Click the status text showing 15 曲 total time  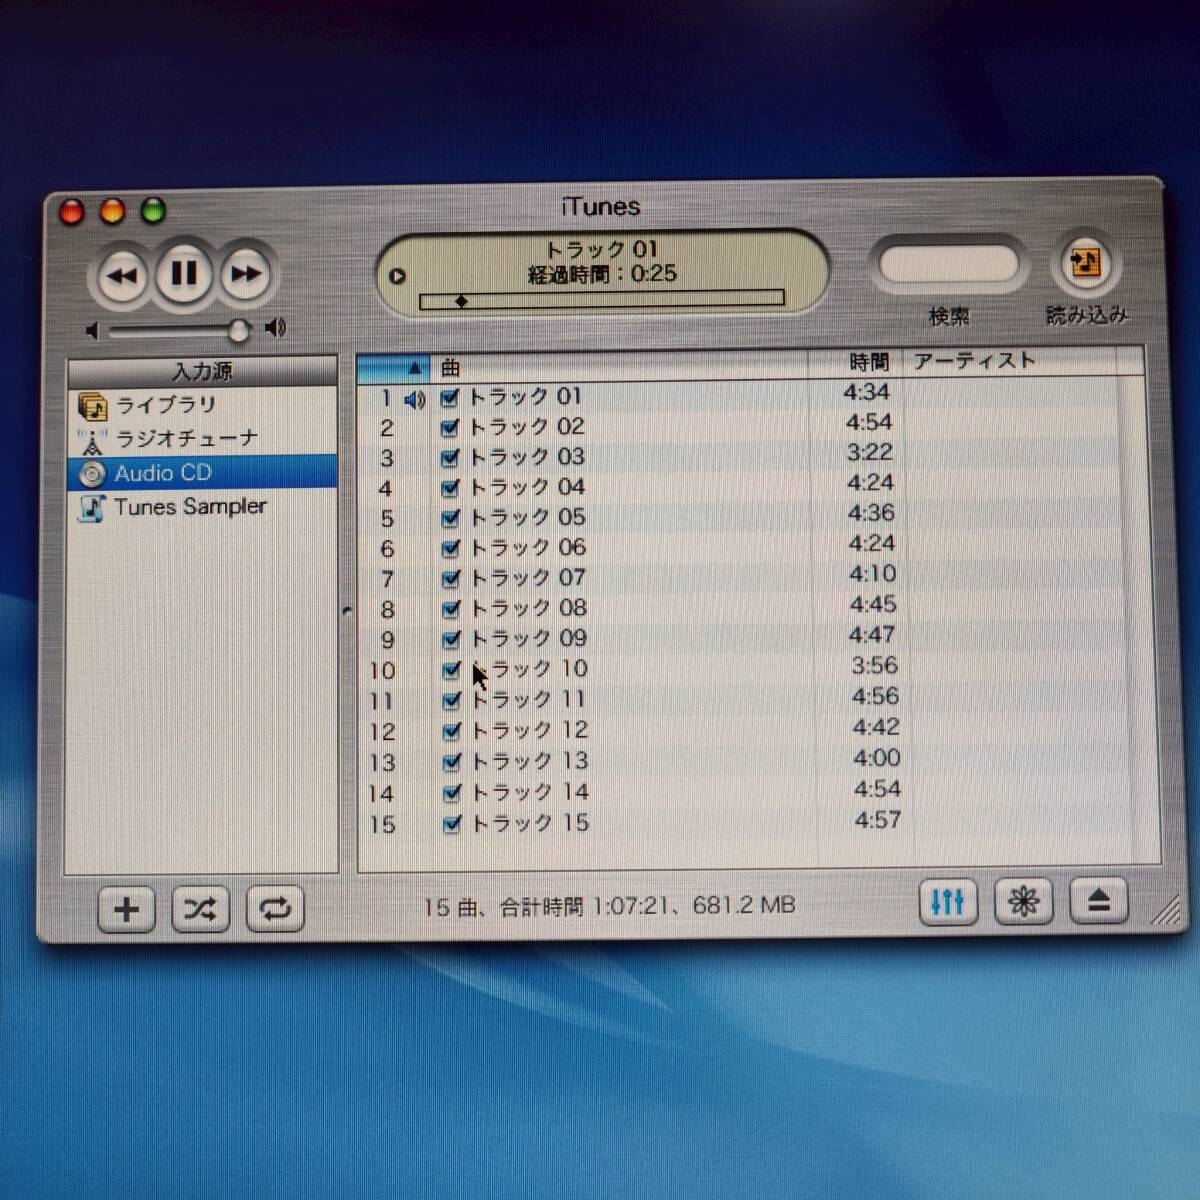pyautogui.click(x=608, y=906)
